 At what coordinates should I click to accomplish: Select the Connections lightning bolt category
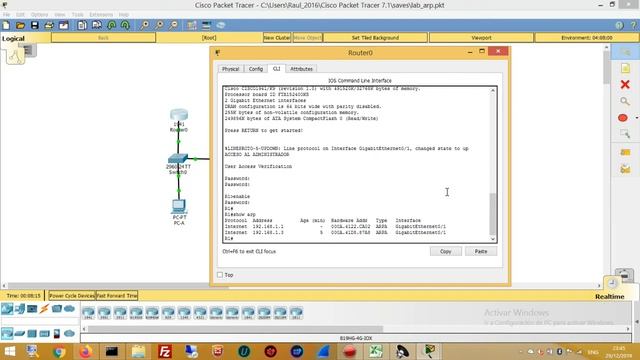point(44,309)
